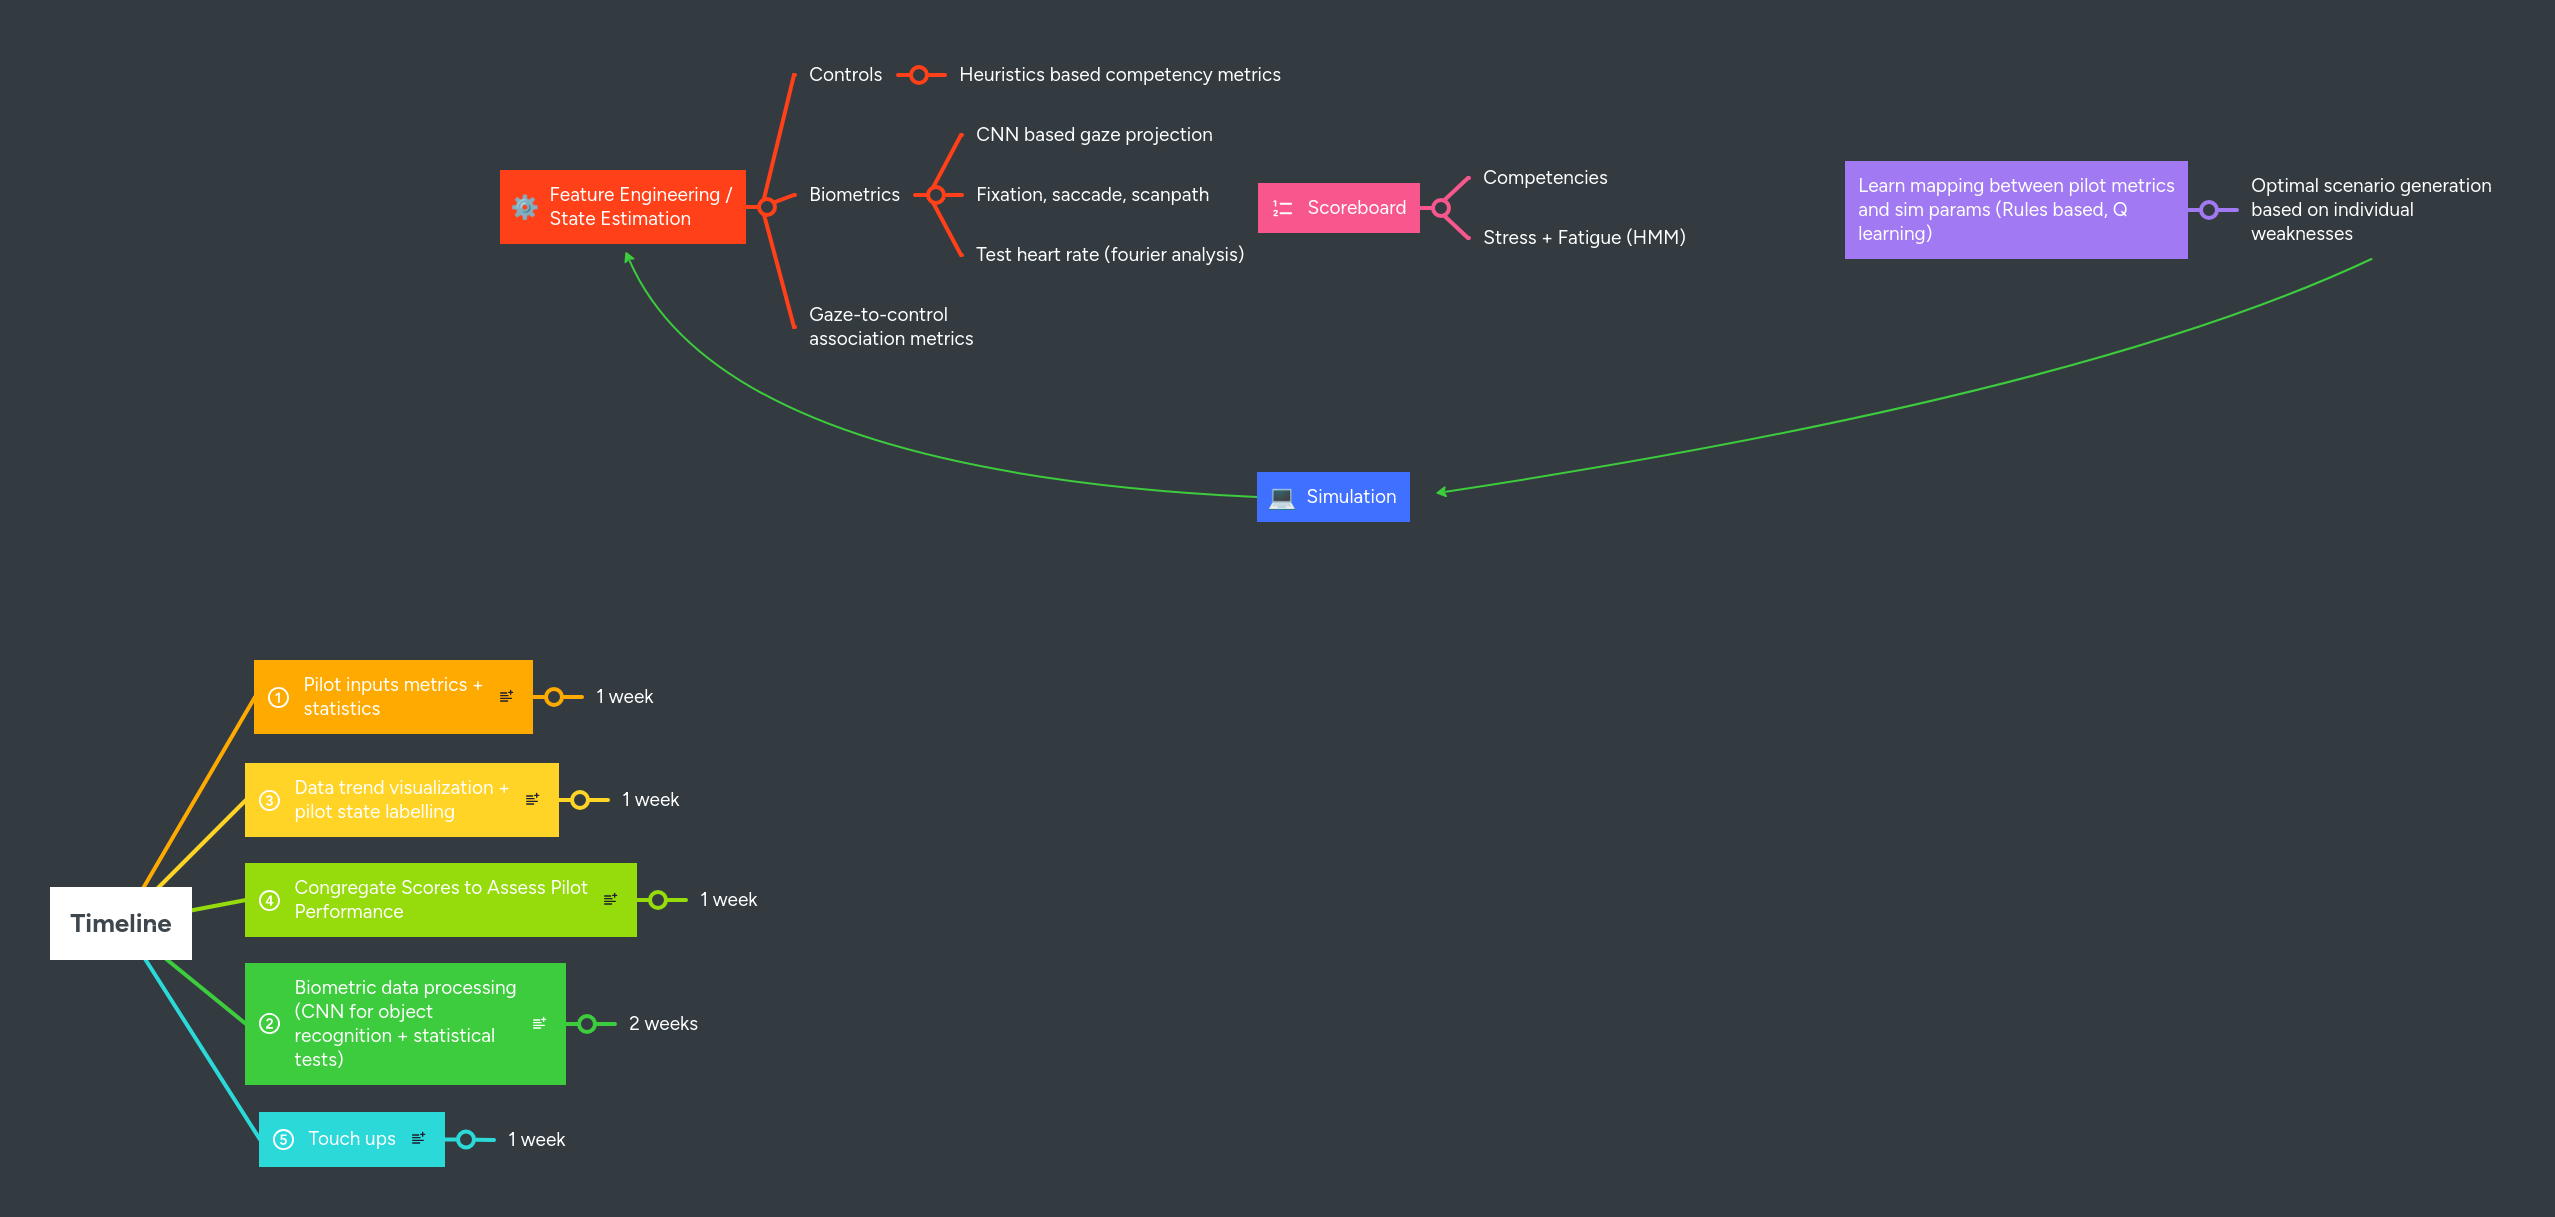This screenshot has width=2555, height=1217.
Task: Click the gear icon on Feature Engineering node
Action: coord(525,207)
